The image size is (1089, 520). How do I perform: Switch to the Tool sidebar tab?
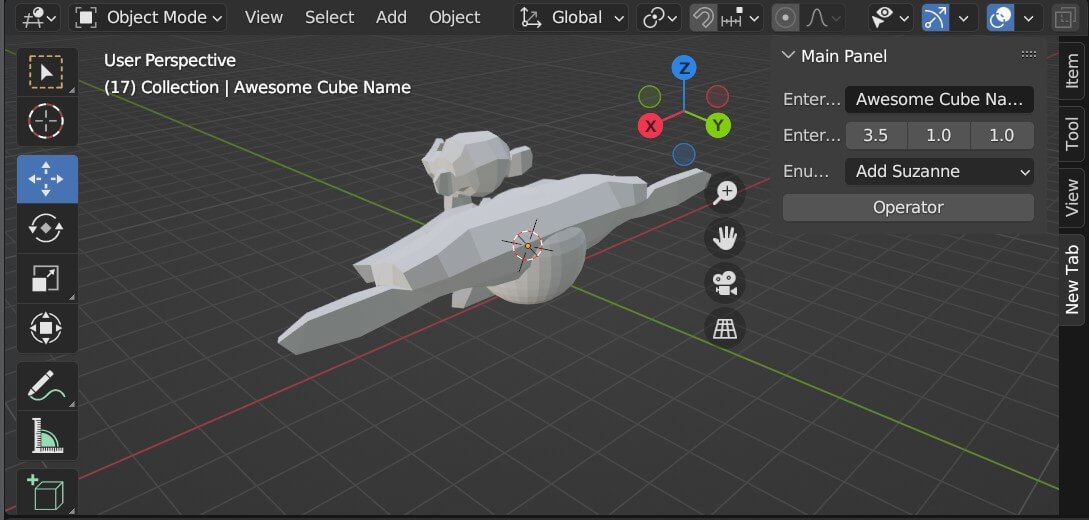pos(1072,133)
